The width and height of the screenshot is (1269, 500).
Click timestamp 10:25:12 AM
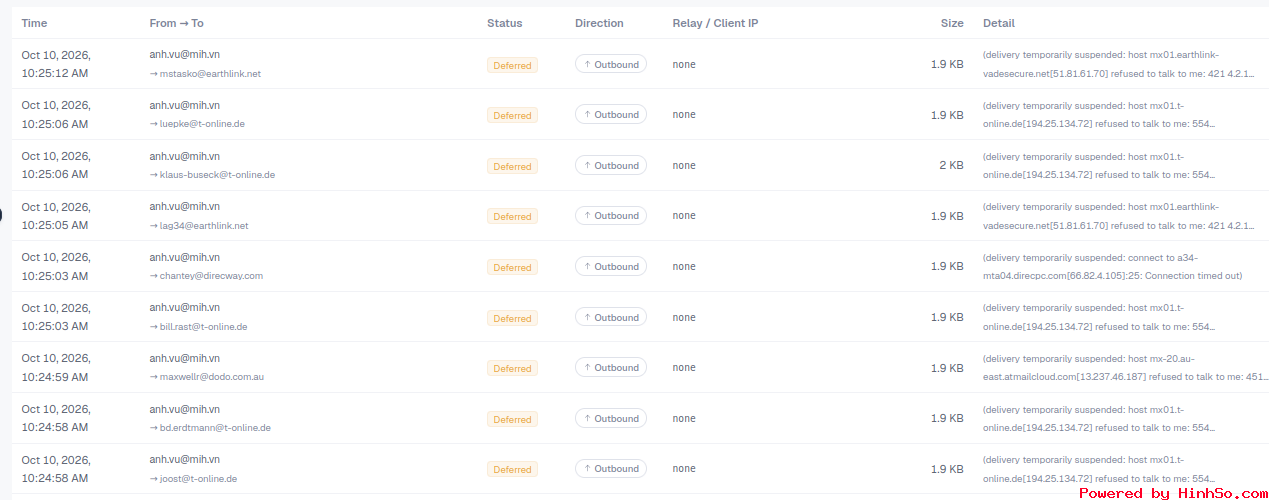[x=55, y=74]
